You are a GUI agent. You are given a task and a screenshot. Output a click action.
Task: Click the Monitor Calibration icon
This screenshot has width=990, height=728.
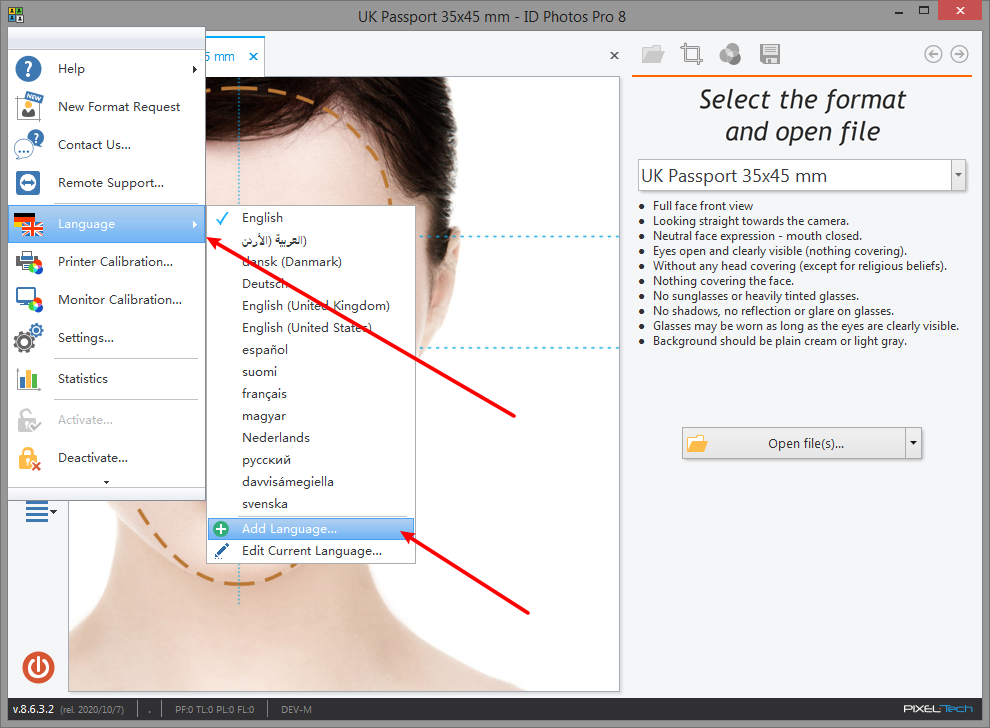29,300
